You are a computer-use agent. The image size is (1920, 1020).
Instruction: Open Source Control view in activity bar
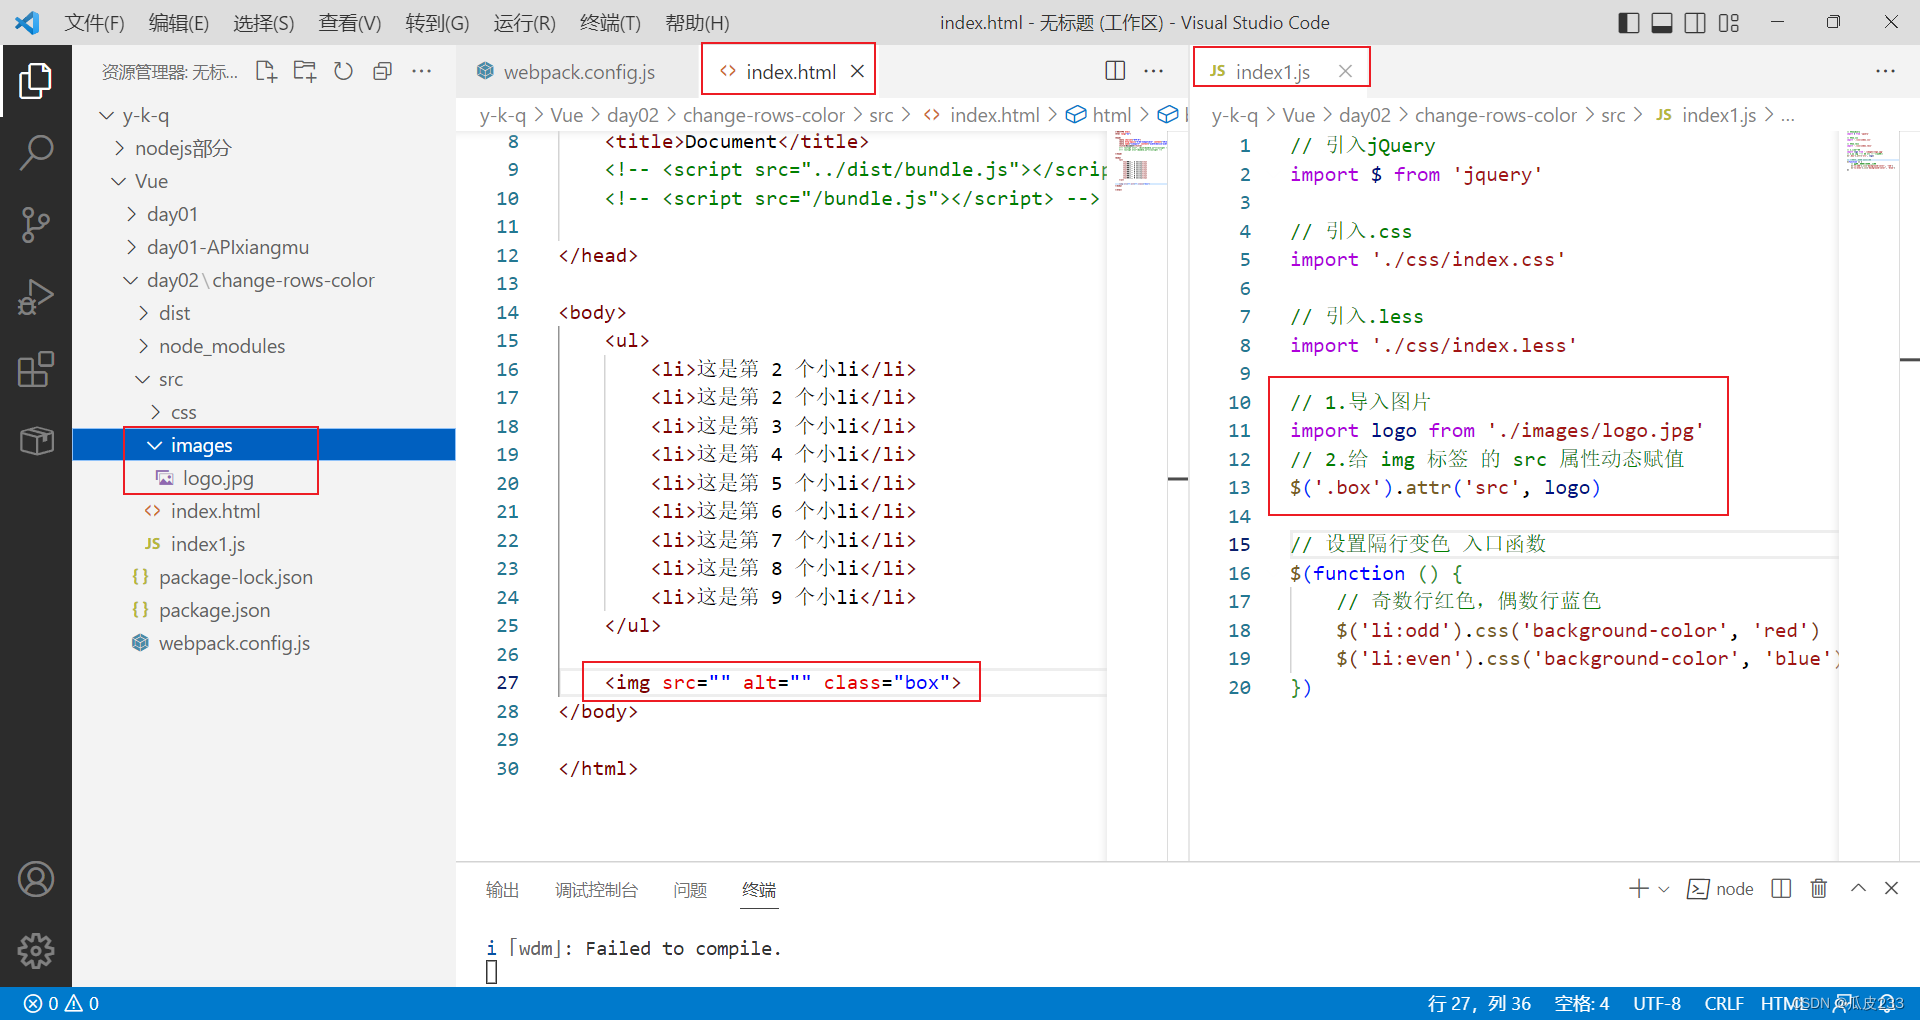(x=36, y=225)
